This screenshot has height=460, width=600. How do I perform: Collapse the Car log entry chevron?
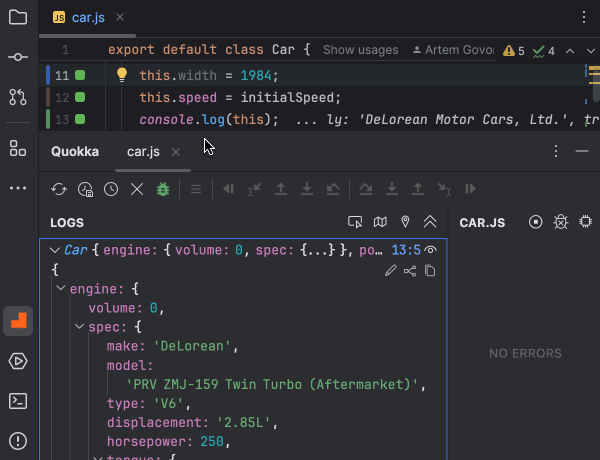click(55, 250)
